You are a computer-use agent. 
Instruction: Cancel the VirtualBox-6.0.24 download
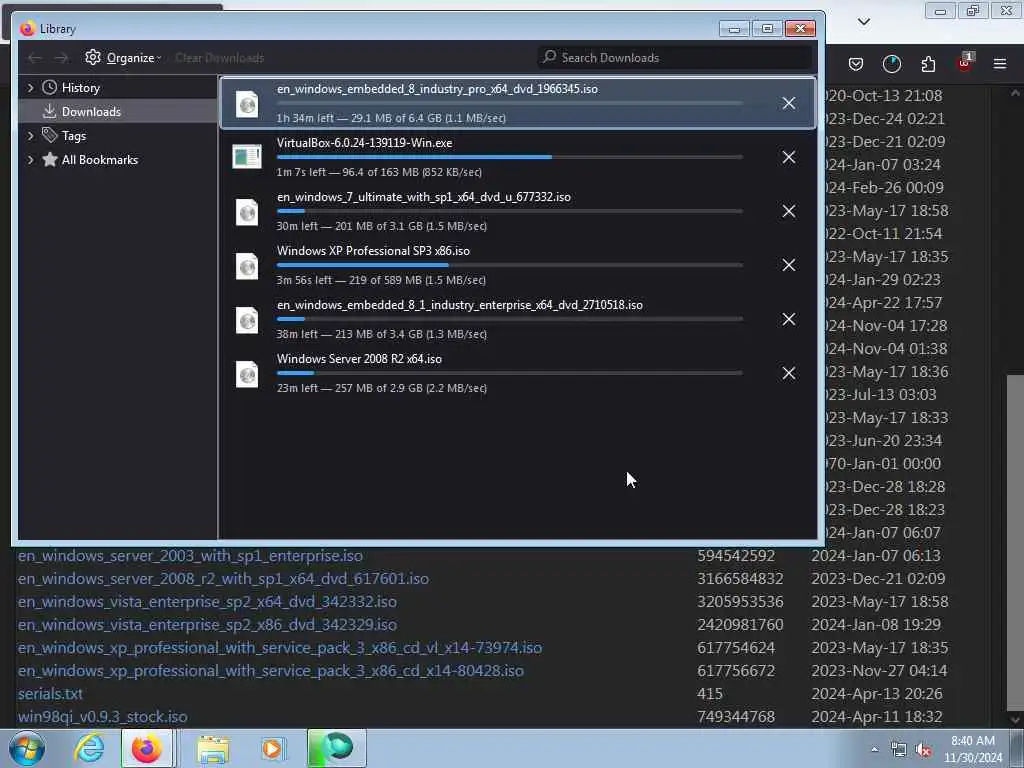[788, 157]
